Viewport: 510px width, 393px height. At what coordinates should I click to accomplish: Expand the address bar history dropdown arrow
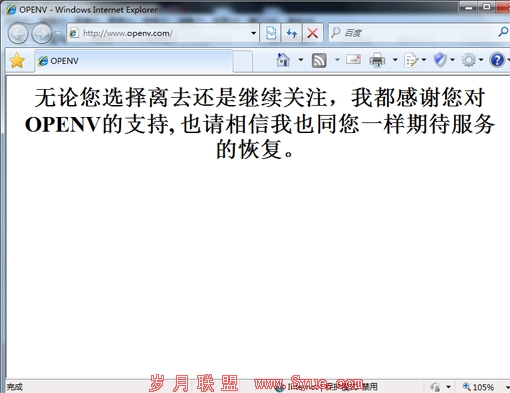coord(253,33)
